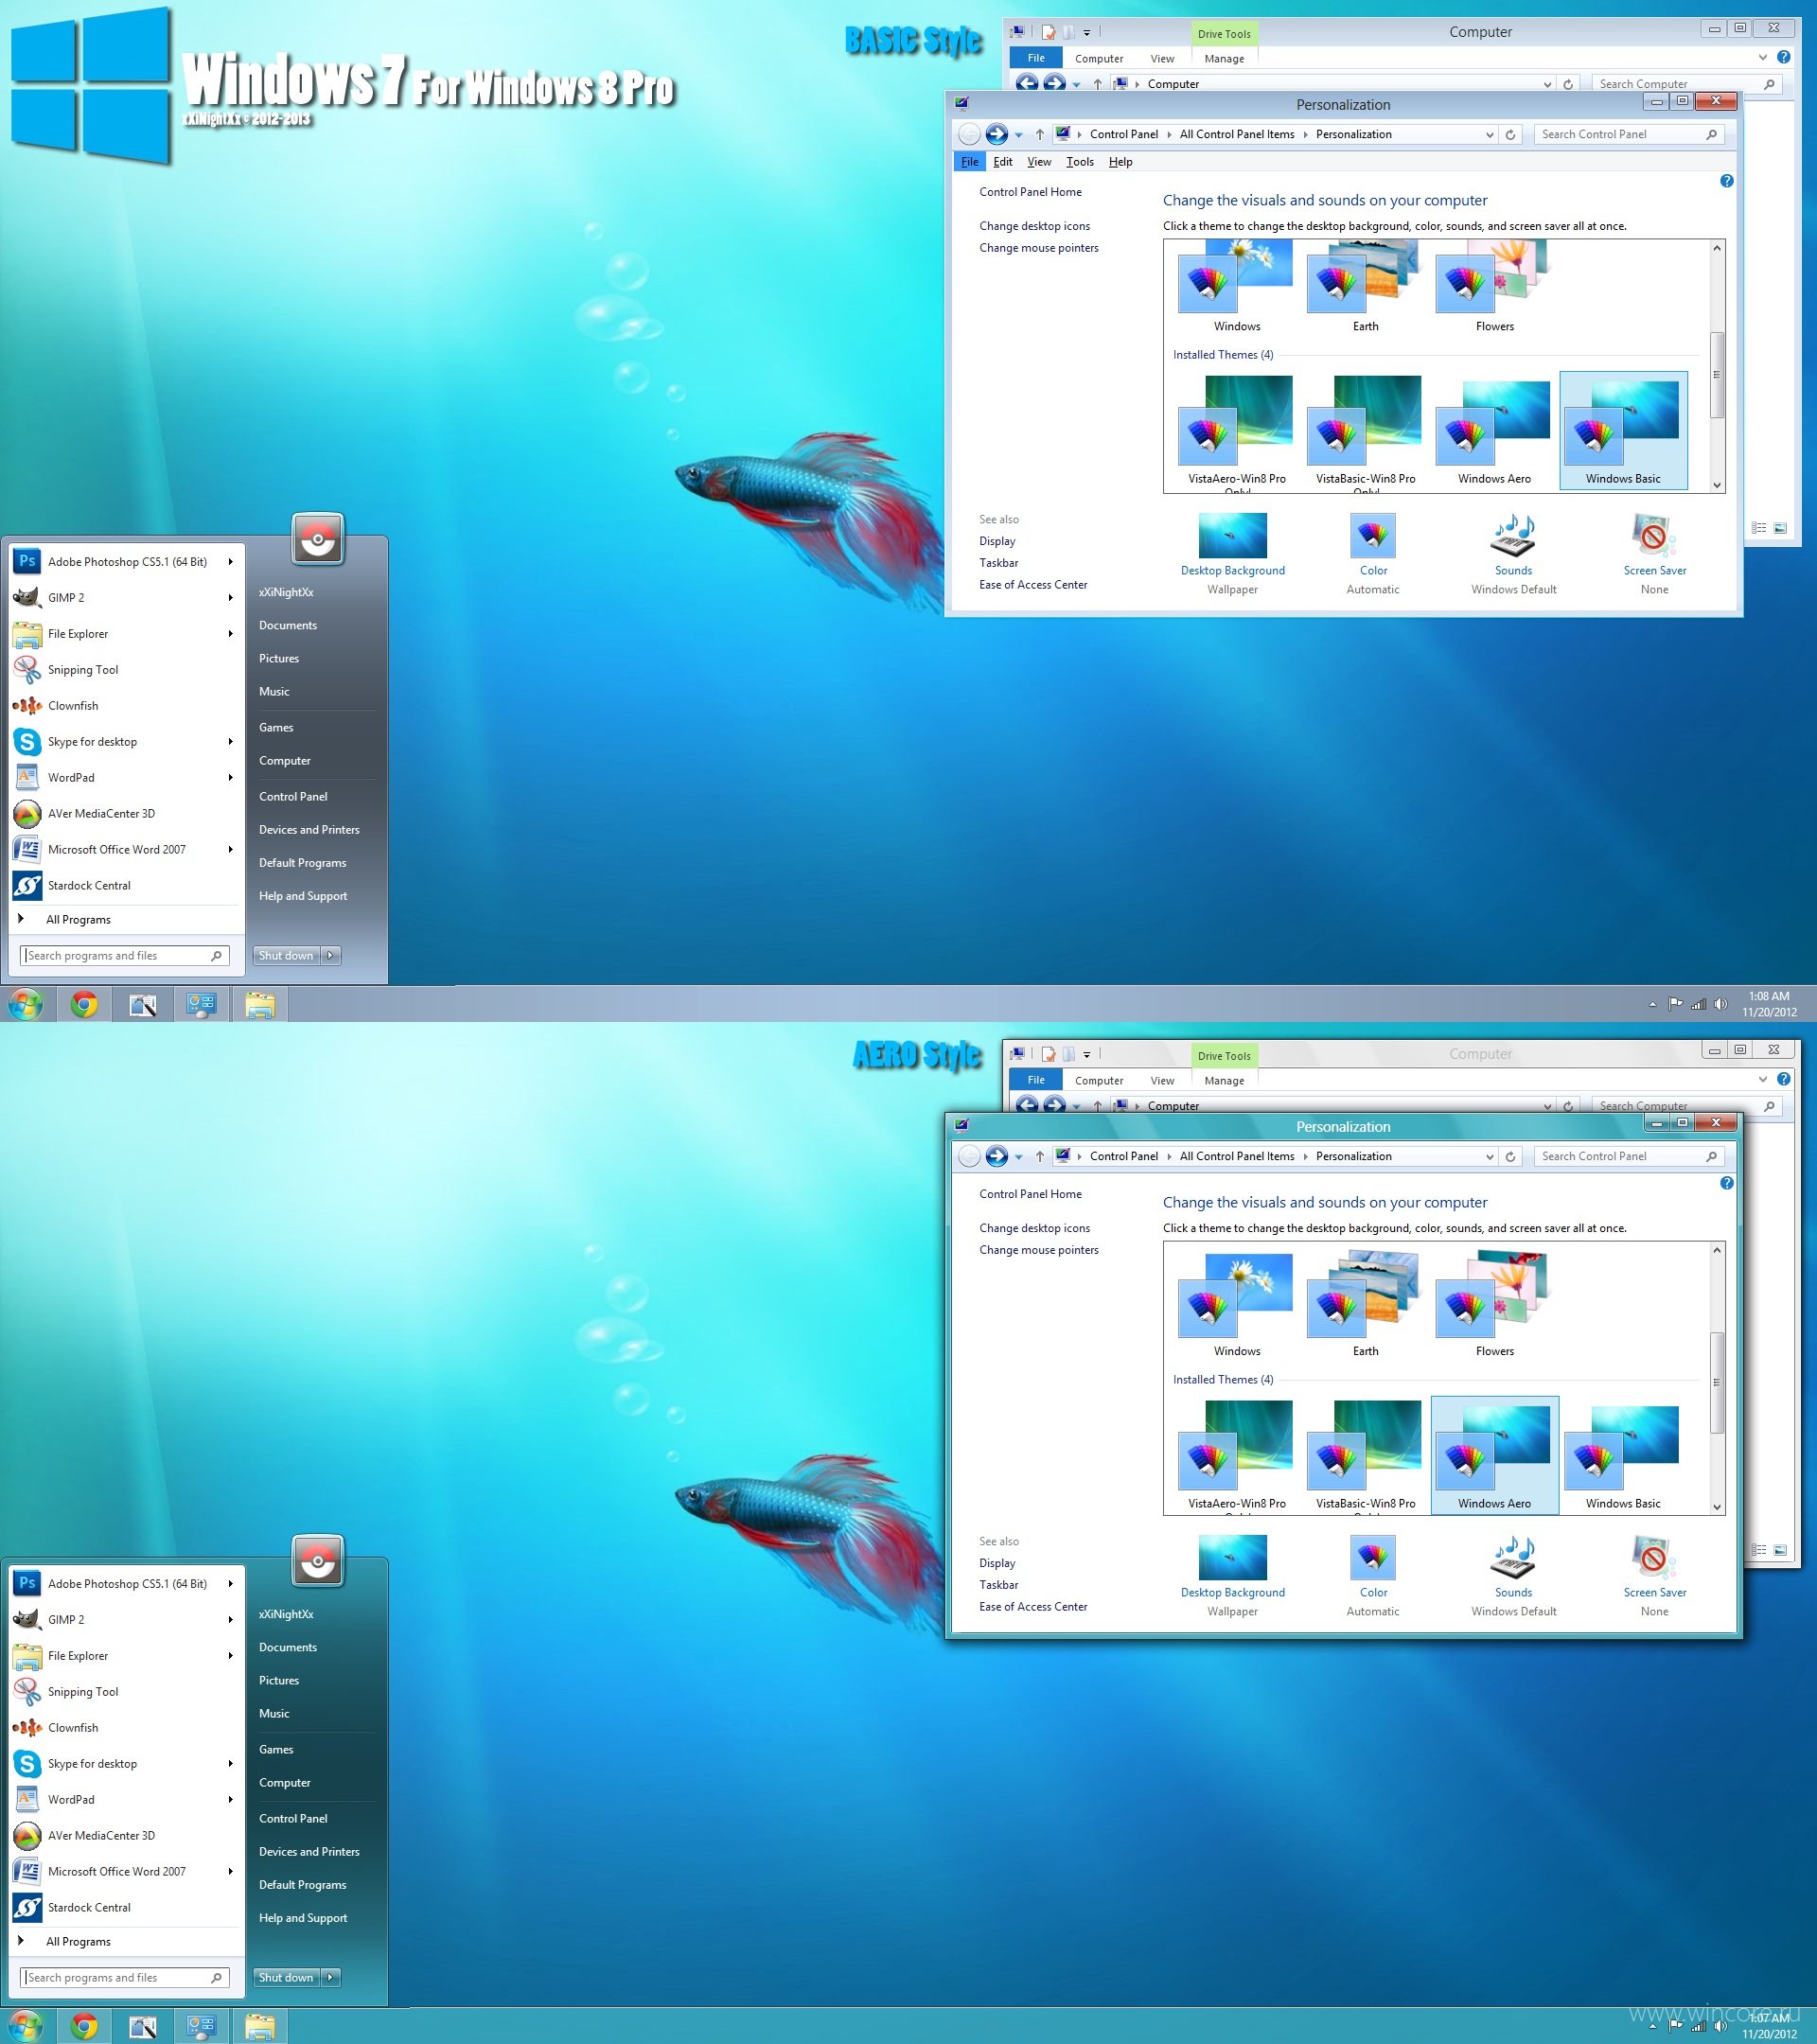Refresh the address bar in Basic Style Personalization window

tap(1510, 134)
